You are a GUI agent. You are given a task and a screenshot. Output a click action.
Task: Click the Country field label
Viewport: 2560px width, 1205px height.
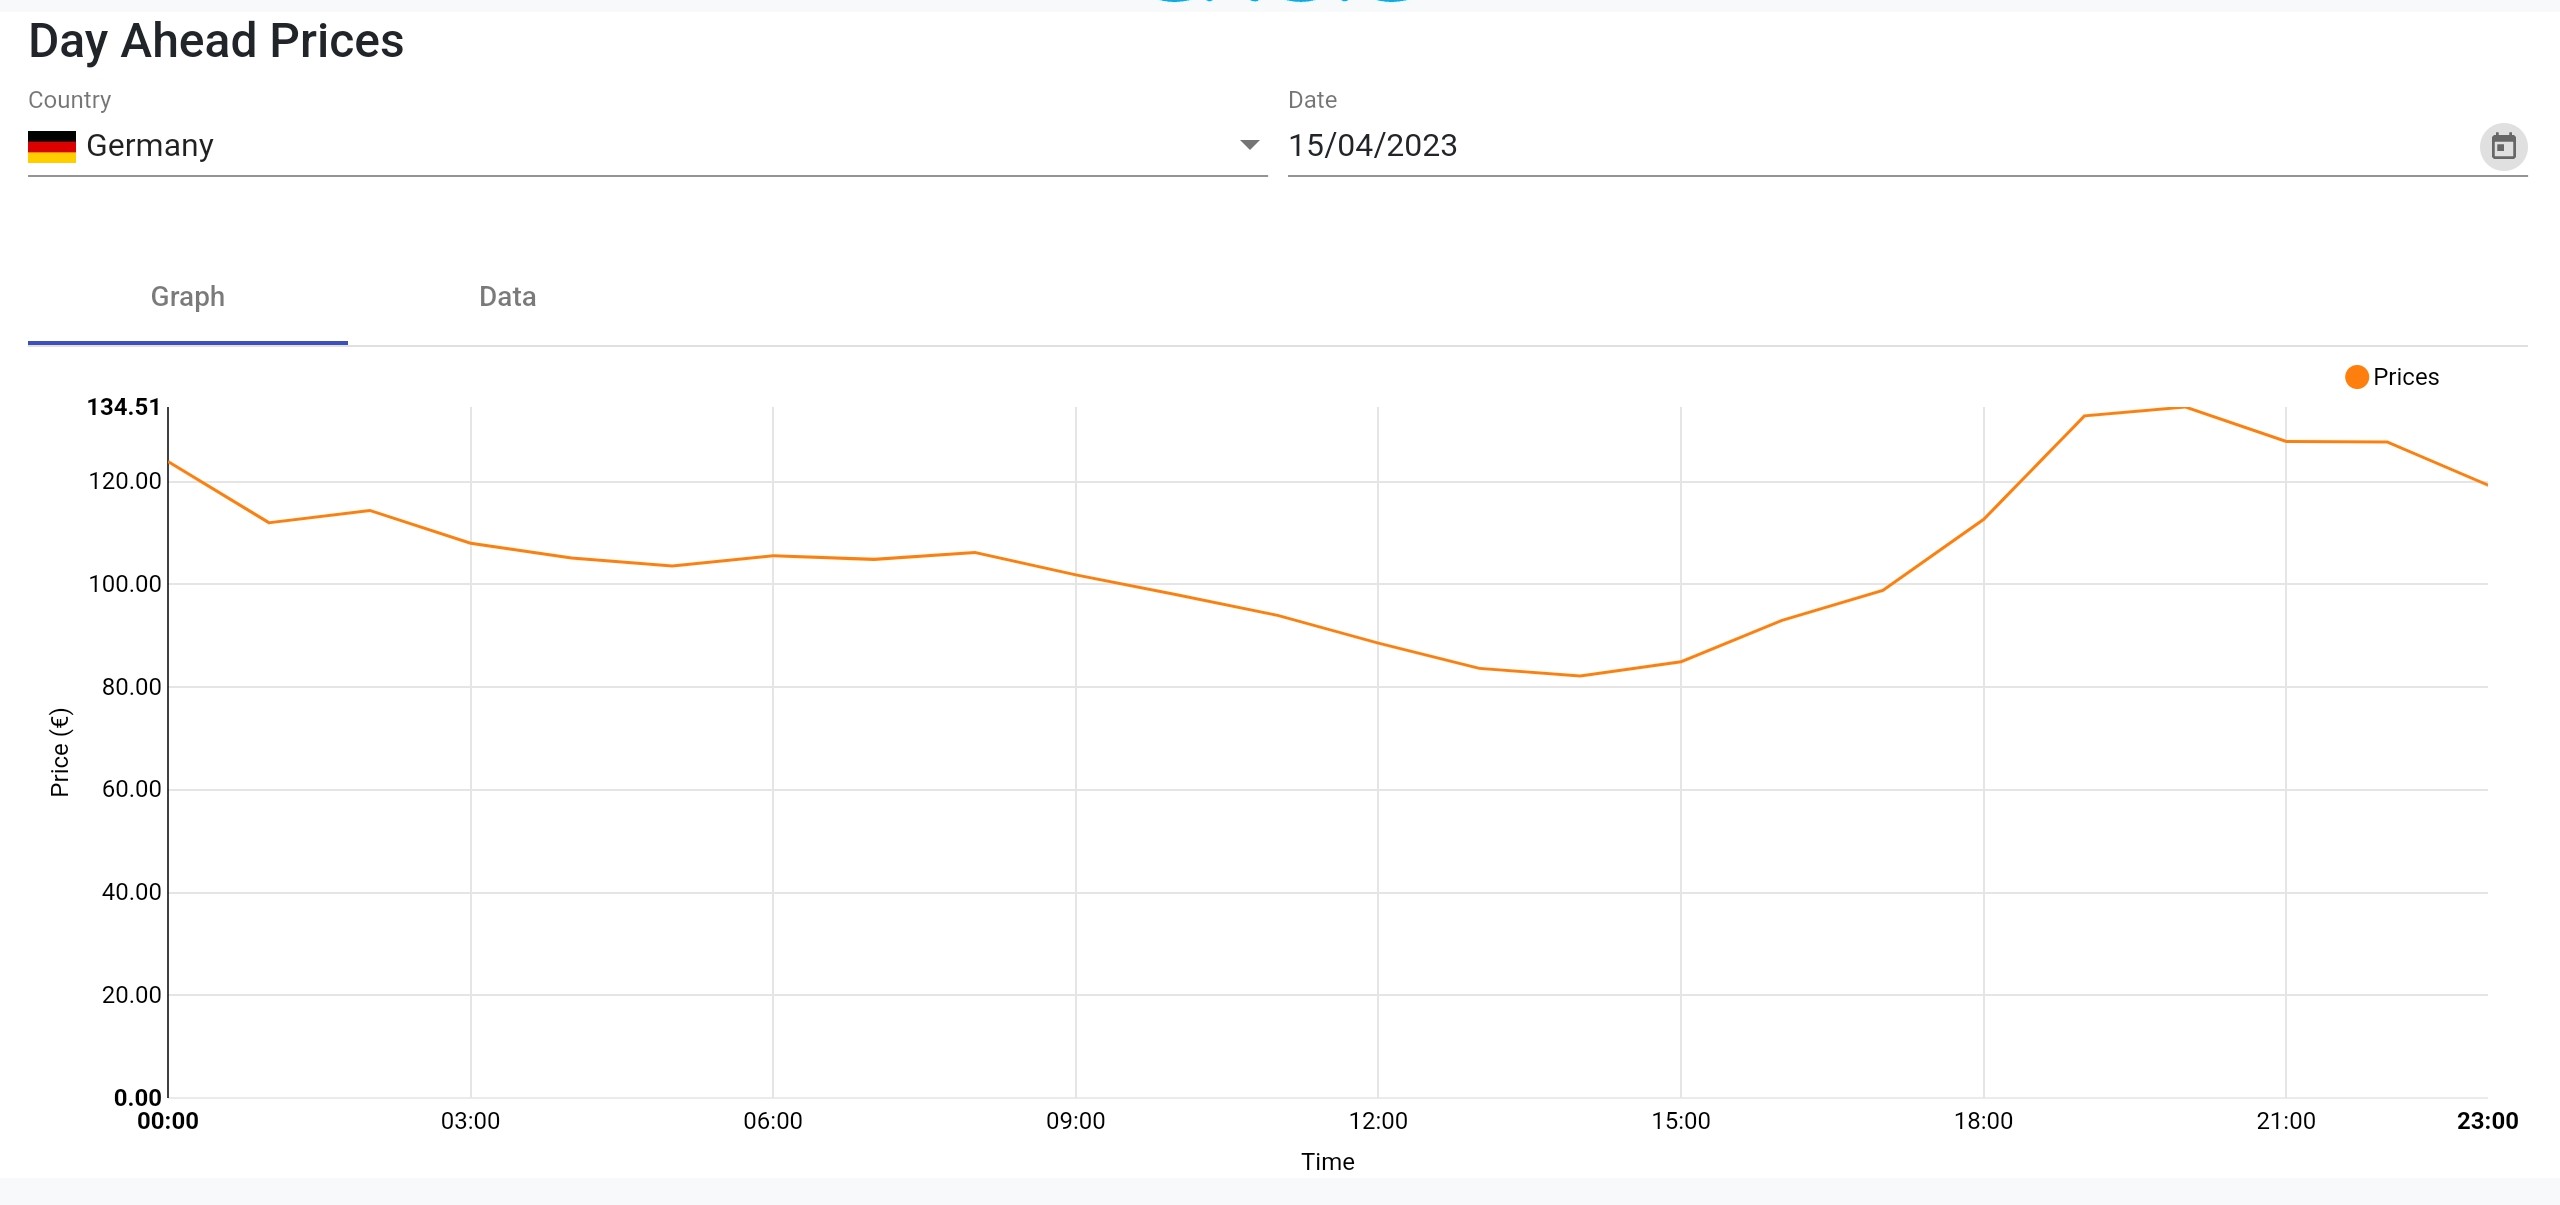coord(69,100)
